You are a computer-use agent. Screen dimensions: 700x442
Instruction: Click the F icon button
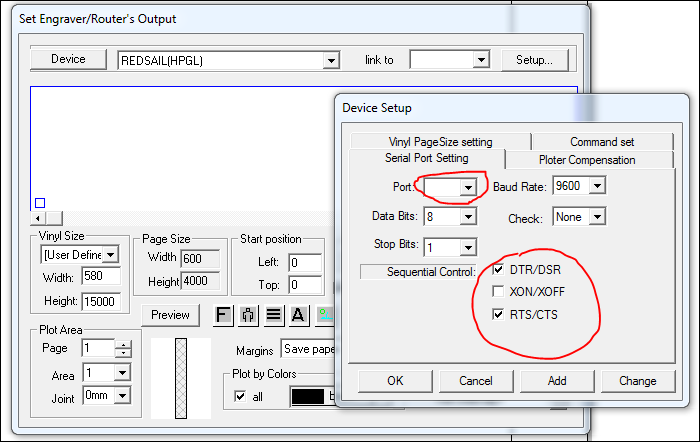[x=223, y=315]
